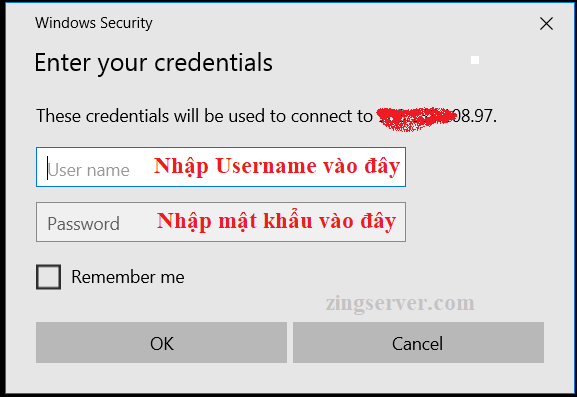Focus the Password input field
Screen dimensions: 577x397
click(221, 222)
